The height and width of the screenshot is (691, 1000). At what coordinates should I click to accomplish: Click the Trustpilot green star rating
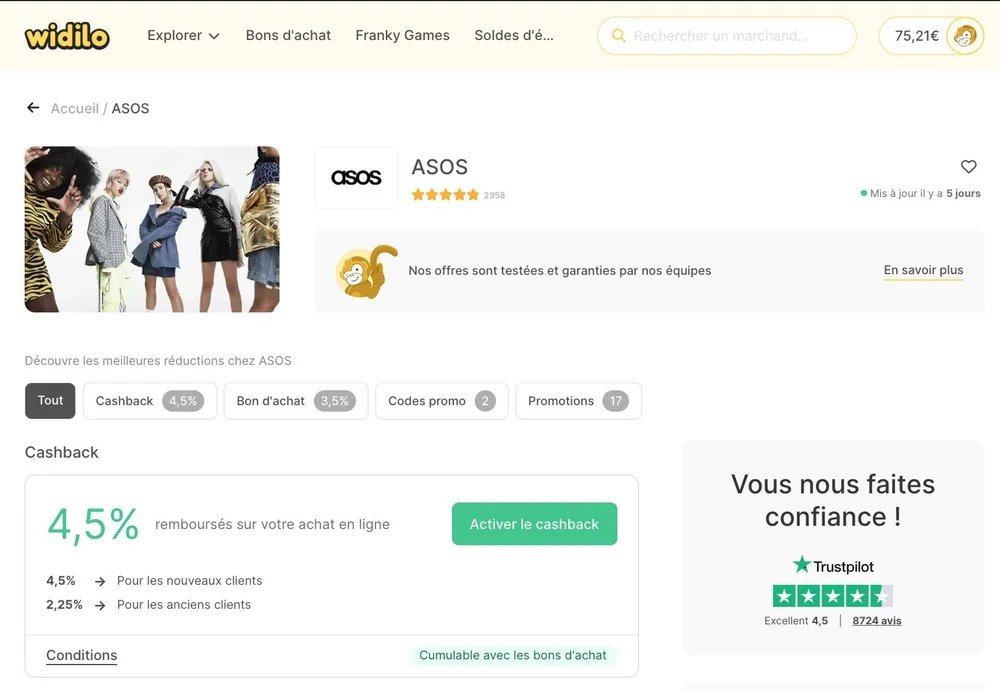(x=832, y=596)
